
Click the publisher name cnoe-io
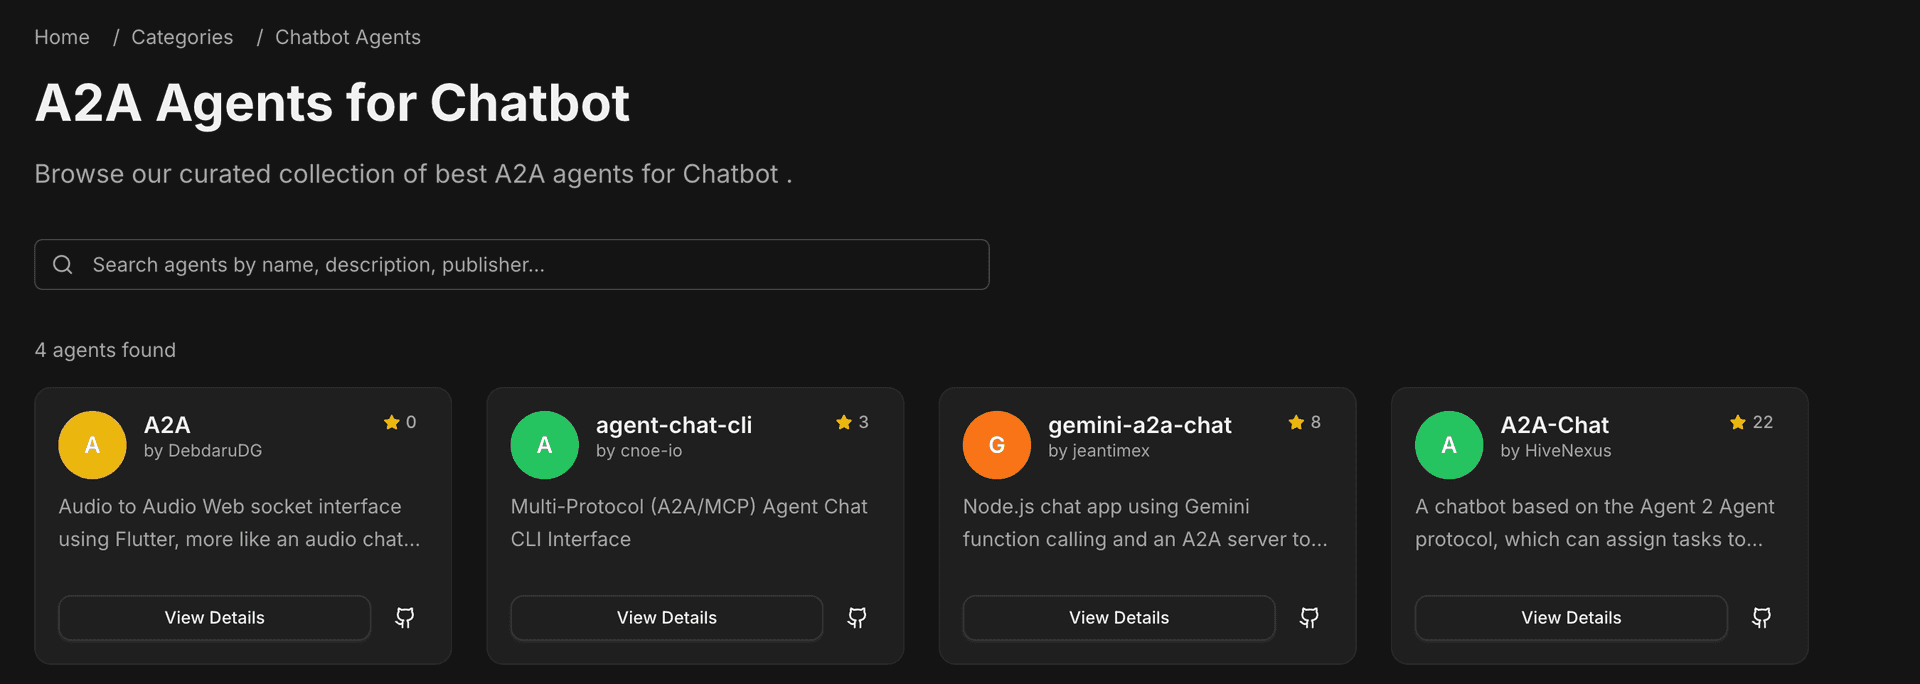(640, 451)
